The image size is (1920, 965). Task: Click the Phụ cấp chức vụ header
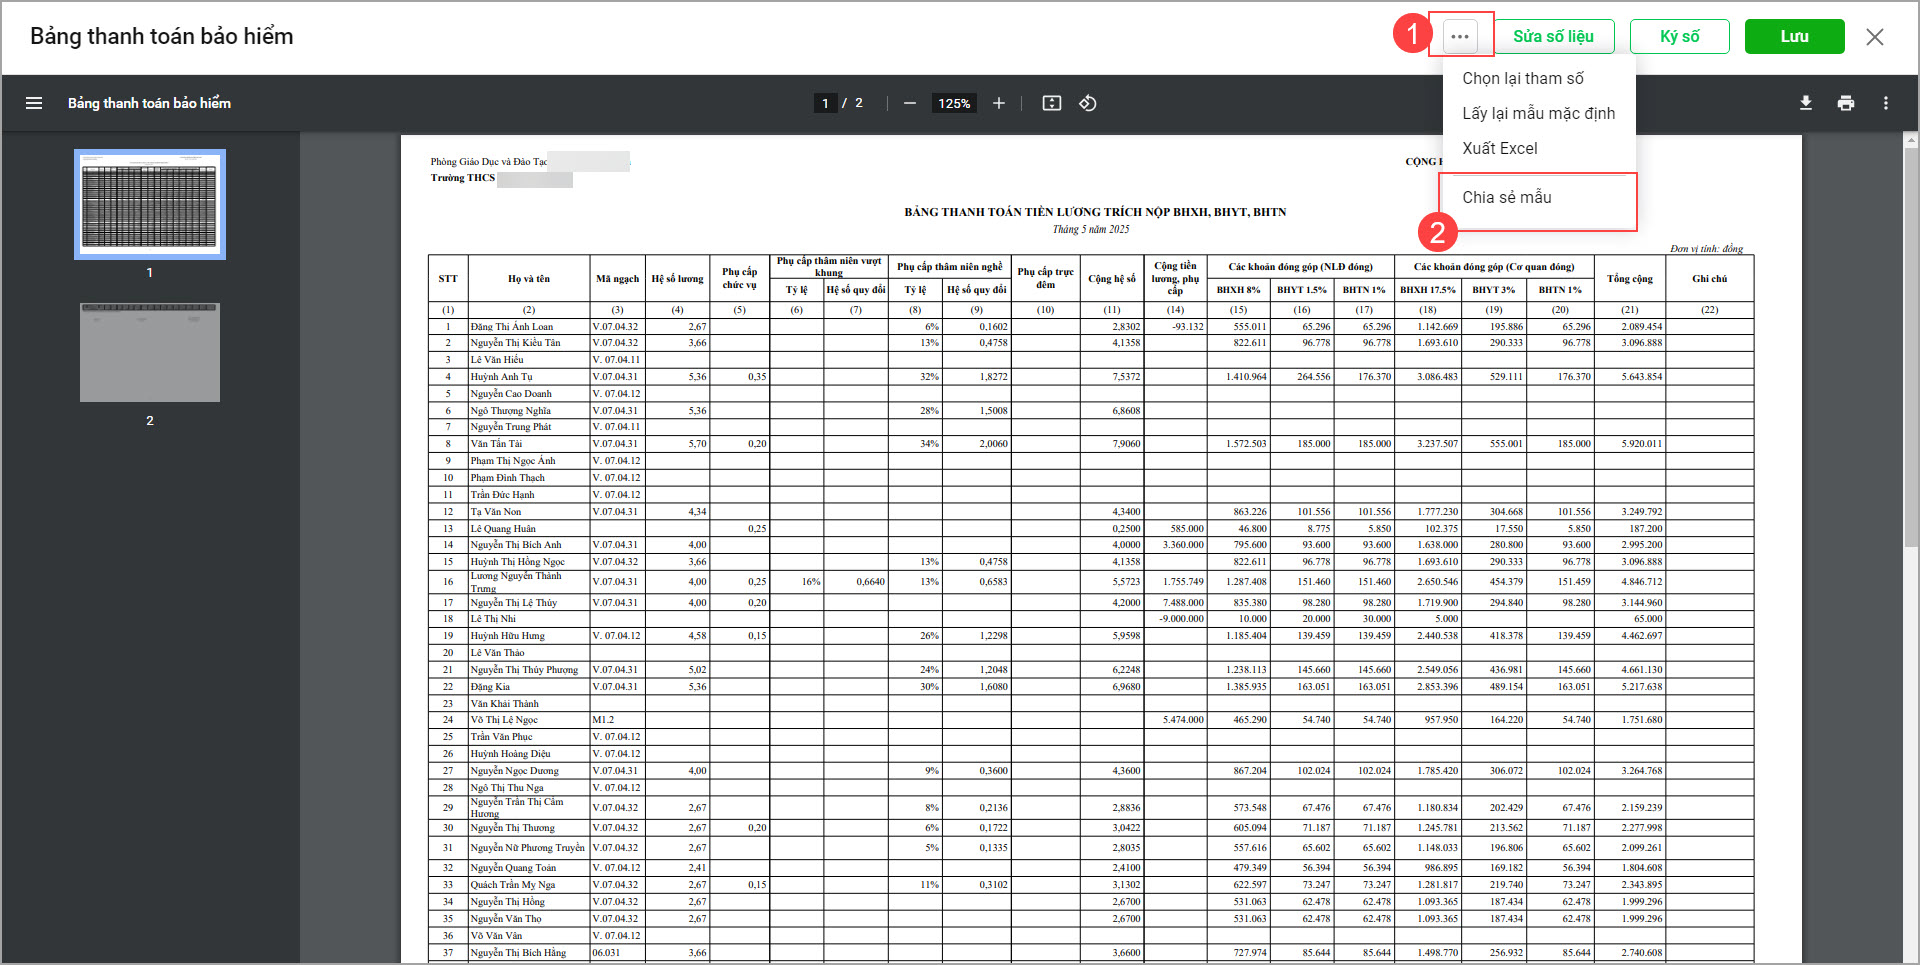[x=739, y=278]
